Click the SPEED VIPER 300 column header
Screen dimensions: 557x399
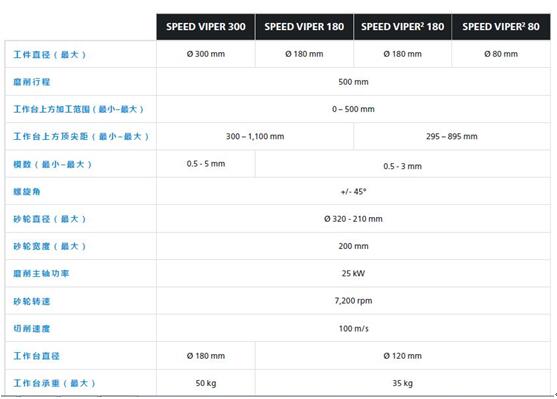click(x=206, y=27)
